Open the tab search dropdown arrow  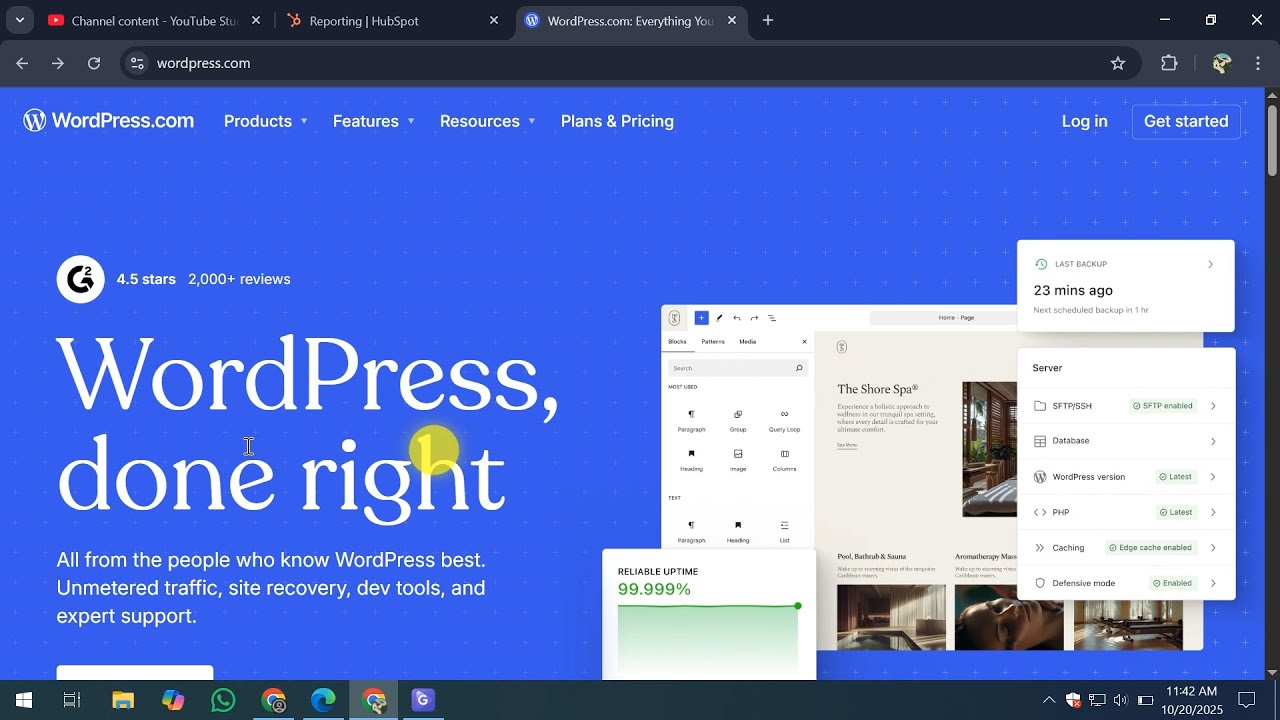(x=19, y=20)
